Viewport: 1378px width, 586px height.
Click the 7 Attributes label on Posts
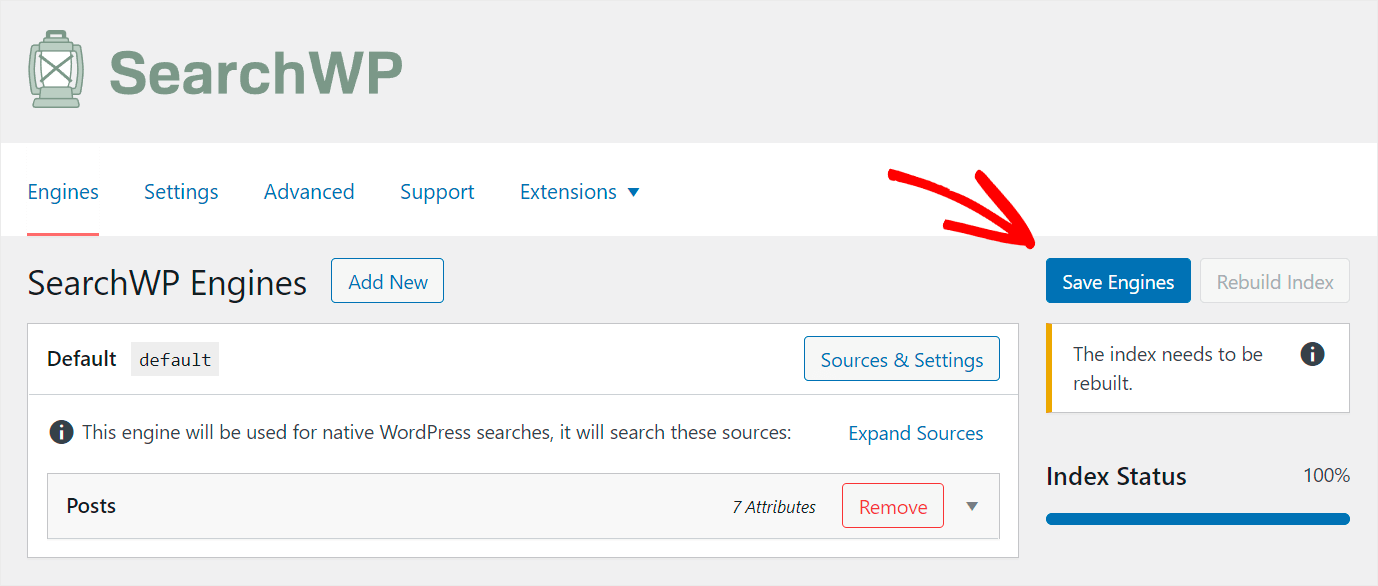coord(774,507)
